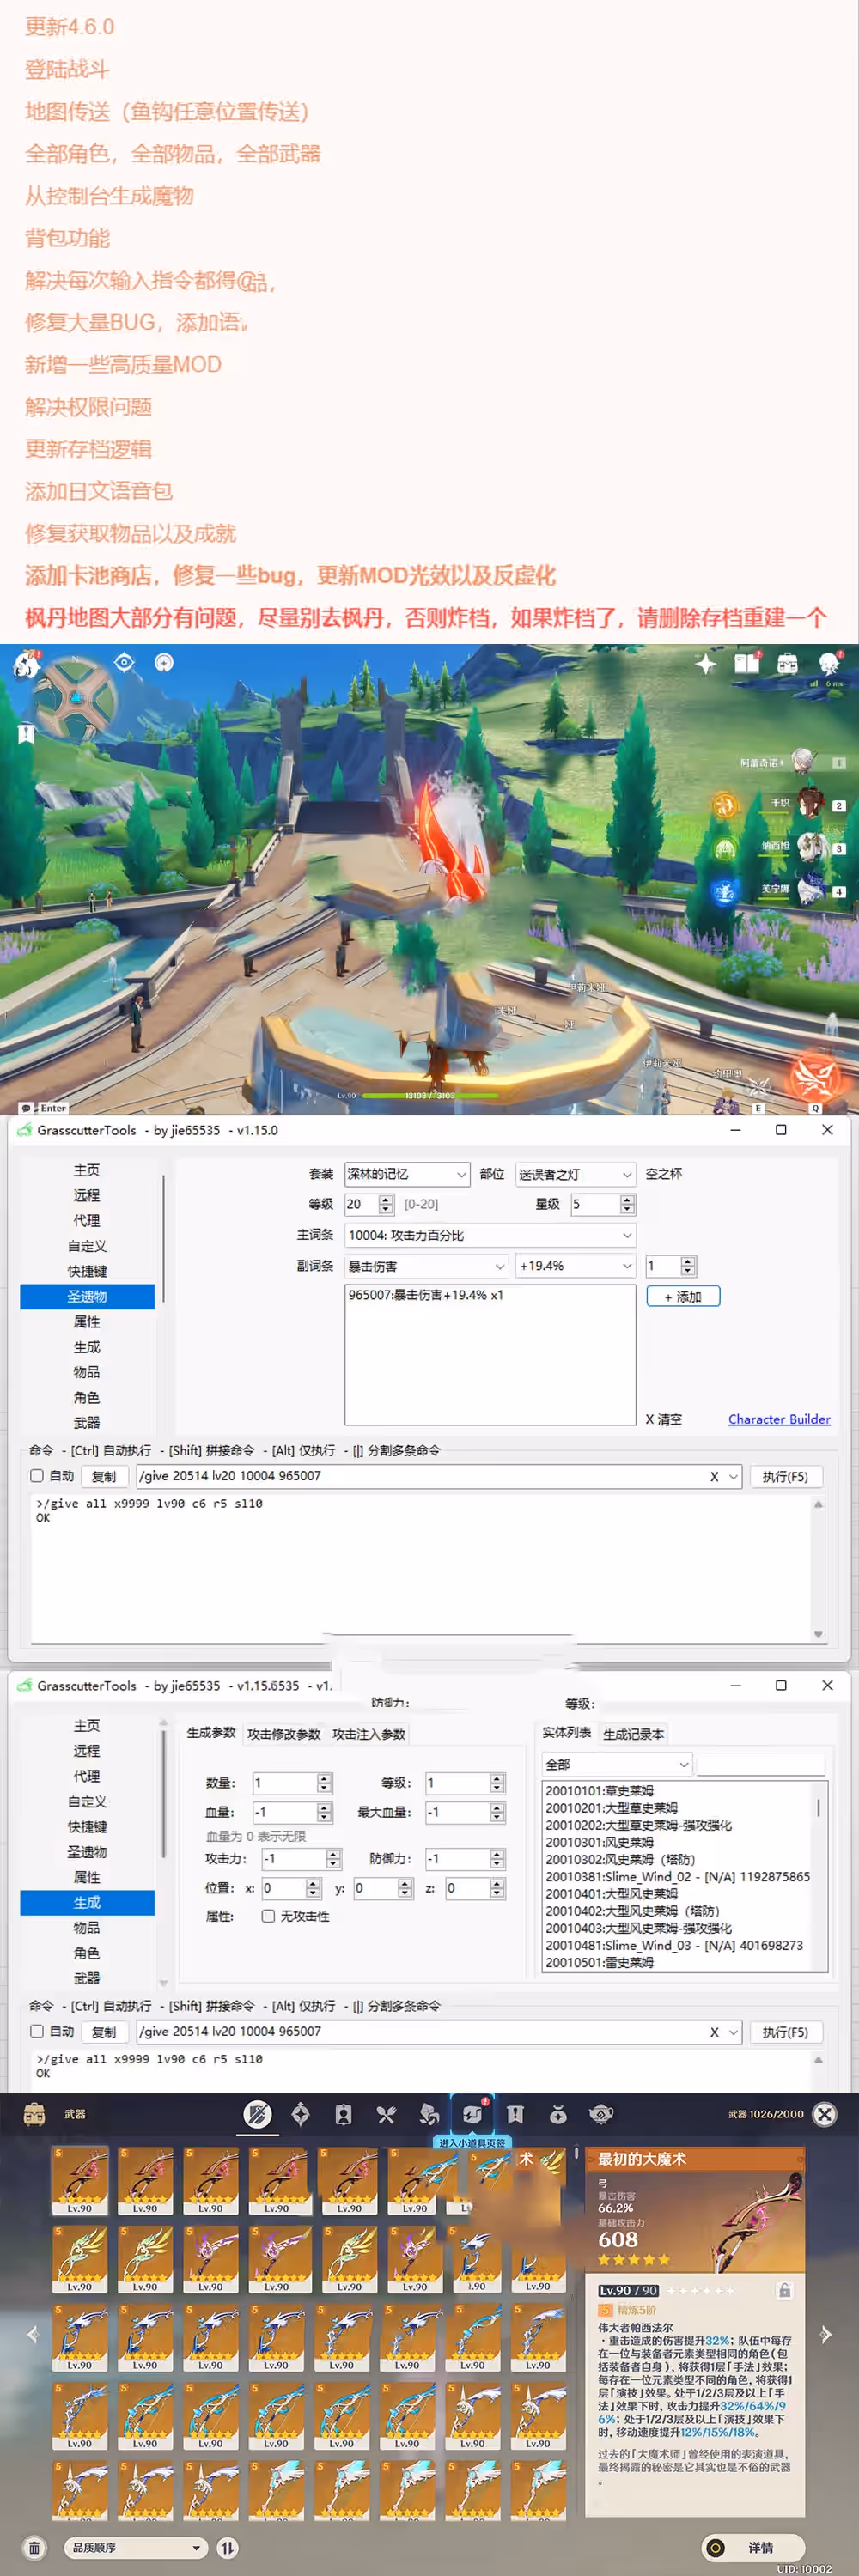Switch to the 攻击修改参数 tab

[284, 1734]
